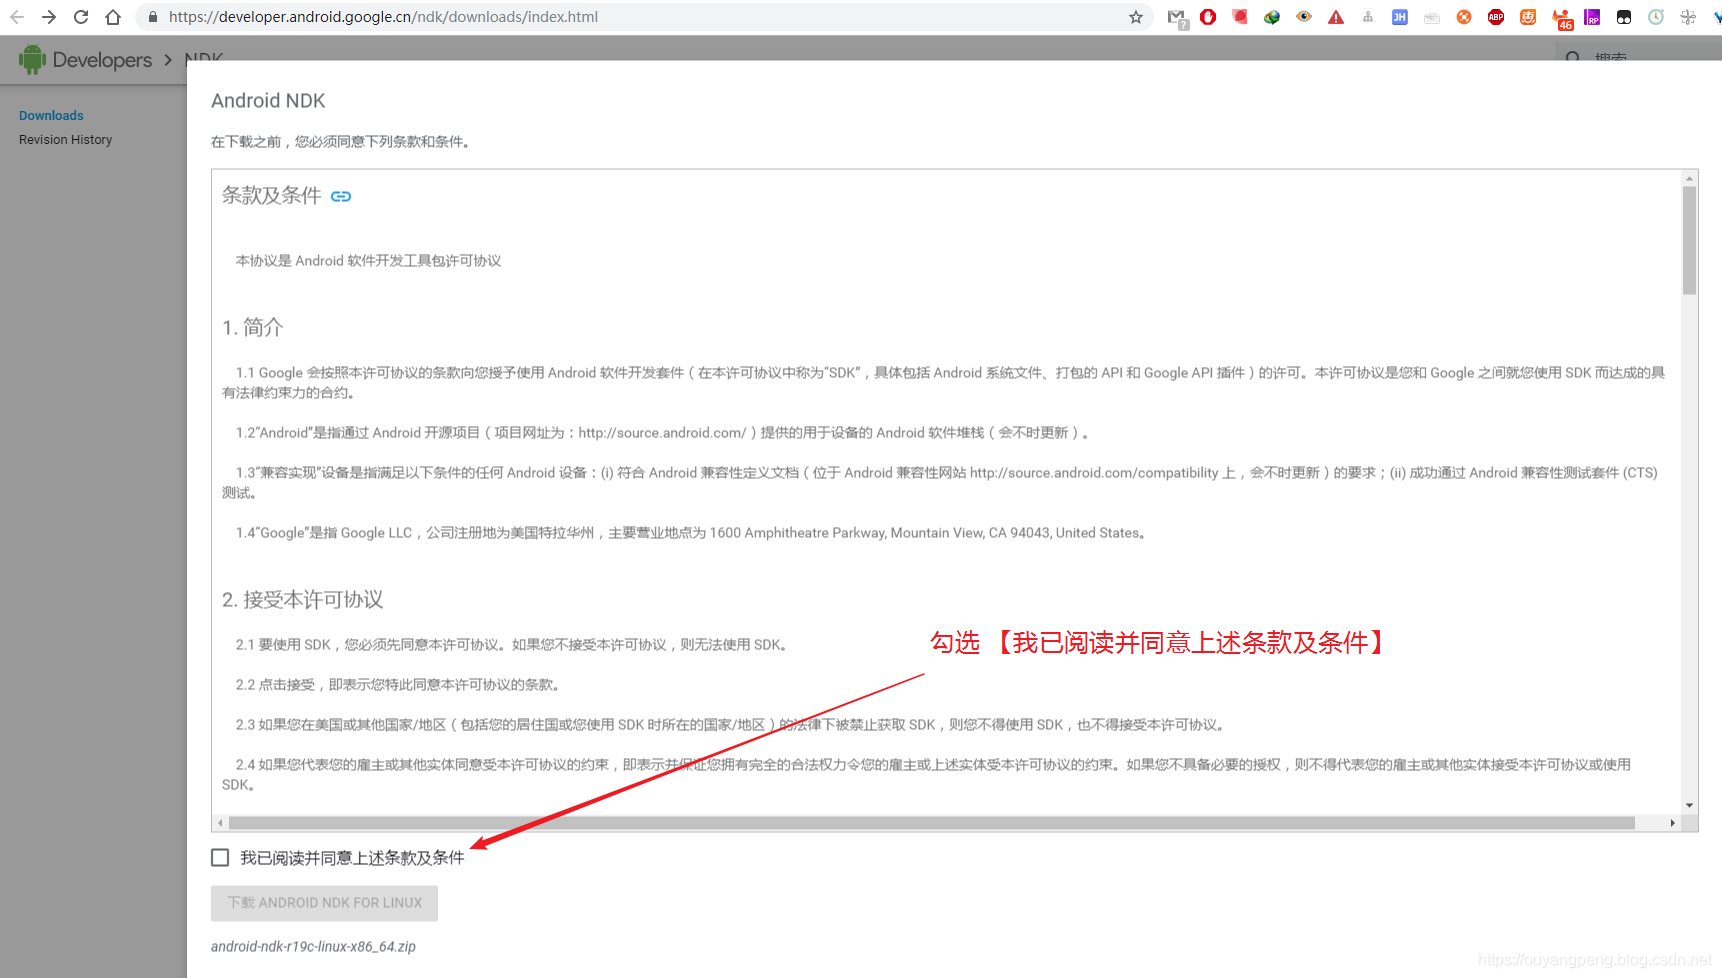Reload the page with refresh icon

pos(81,17)
